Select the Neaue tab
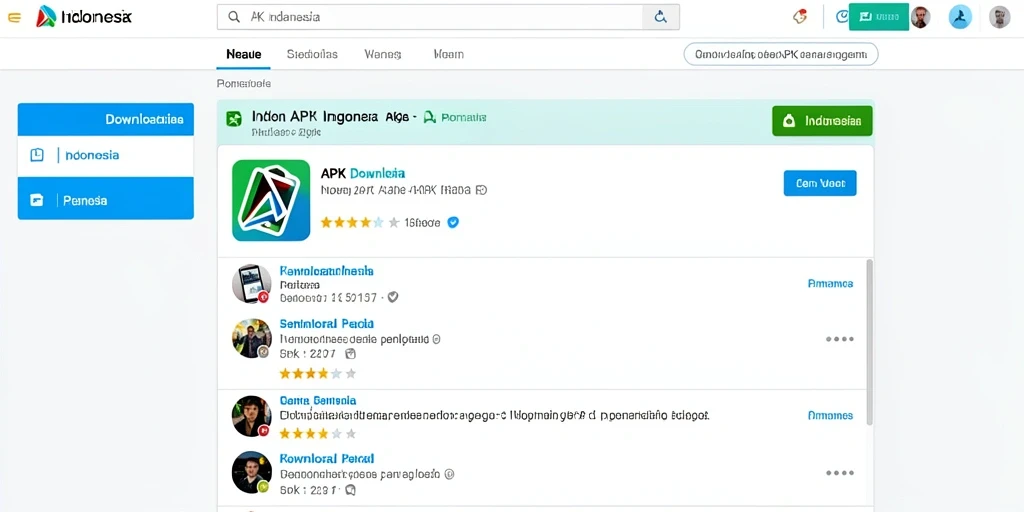 244,54
